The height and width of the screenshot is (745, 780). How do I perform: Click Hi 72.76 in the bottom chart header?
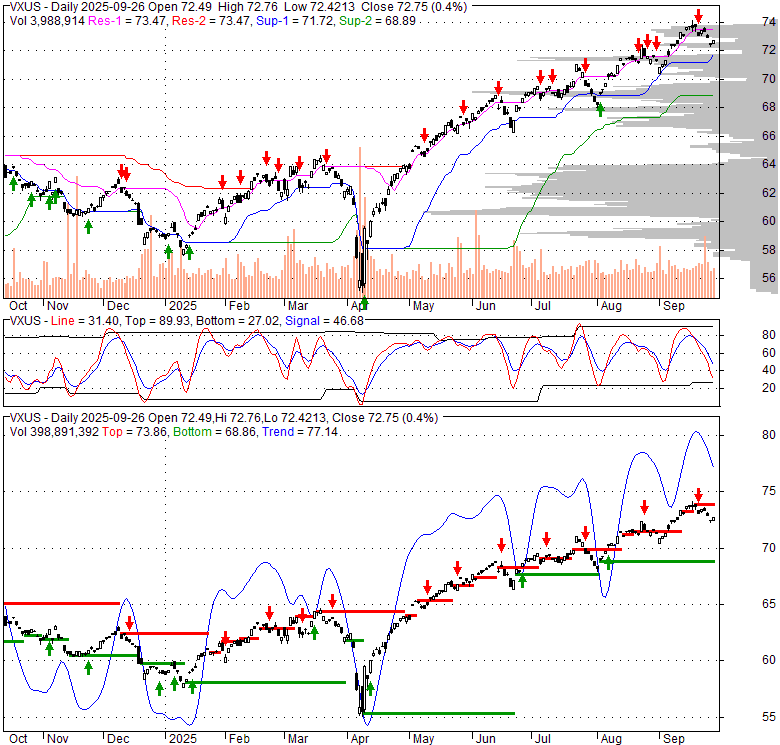pyautogui.click(x=237, y=418)
